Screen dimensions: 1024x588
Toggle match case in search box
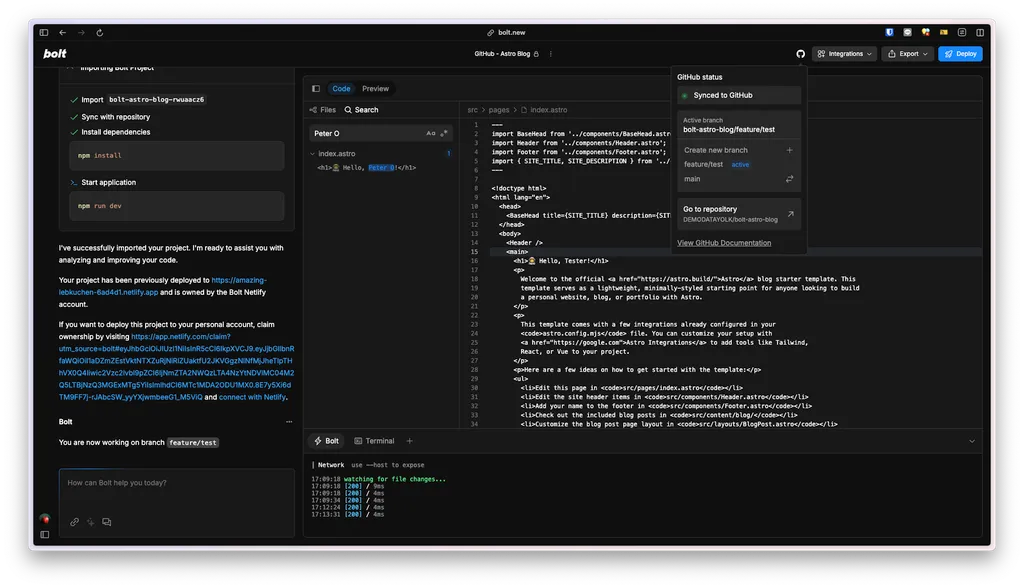point(430,133)
